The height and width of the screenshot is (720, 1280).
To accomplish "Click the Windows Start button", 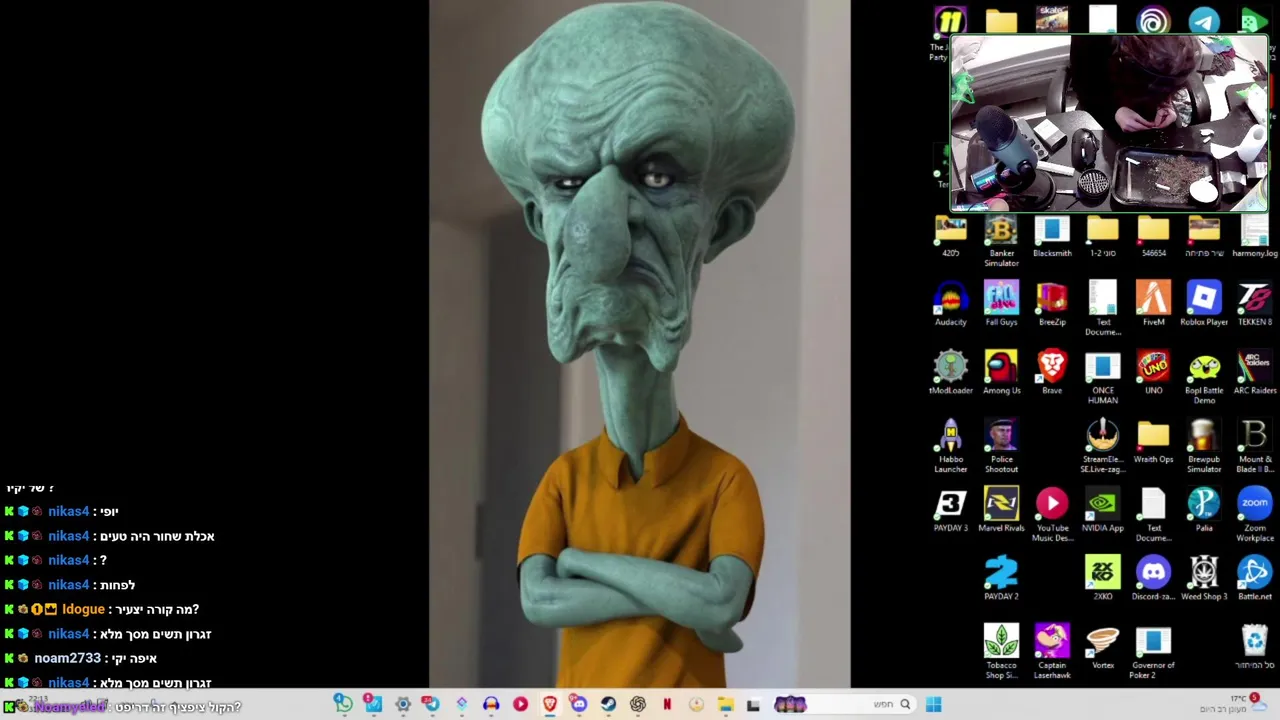I will 933,705.
